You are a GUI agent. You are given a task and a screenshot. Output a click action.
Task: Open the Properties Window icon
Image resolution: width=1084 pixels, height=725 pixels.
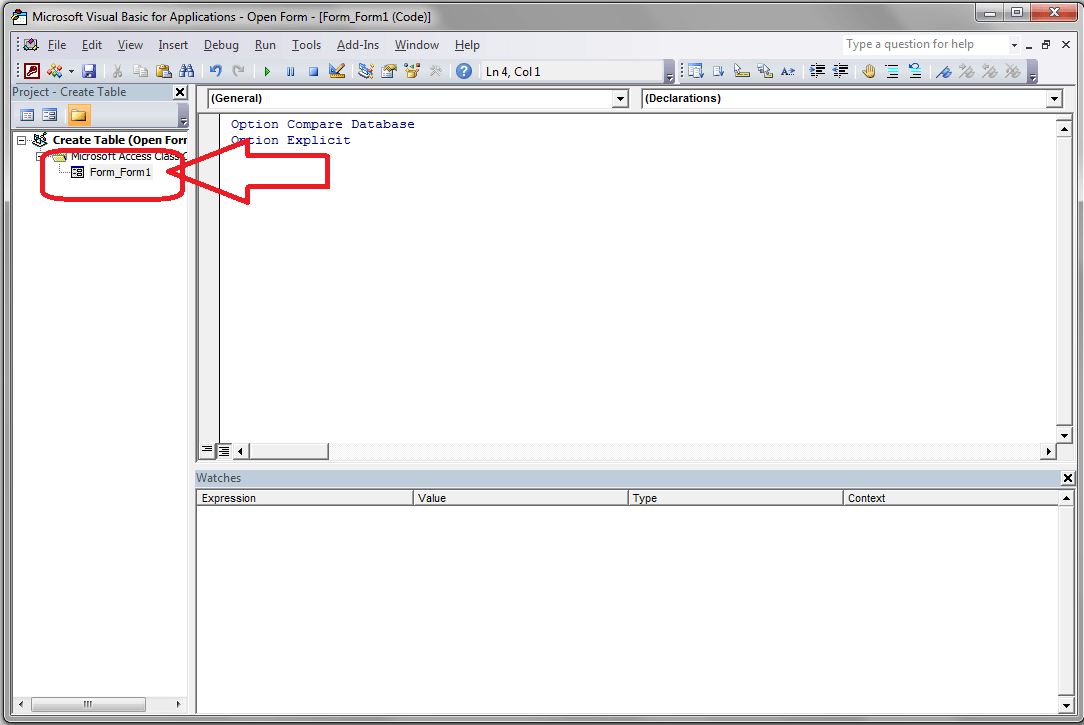(x=389, y=70)
